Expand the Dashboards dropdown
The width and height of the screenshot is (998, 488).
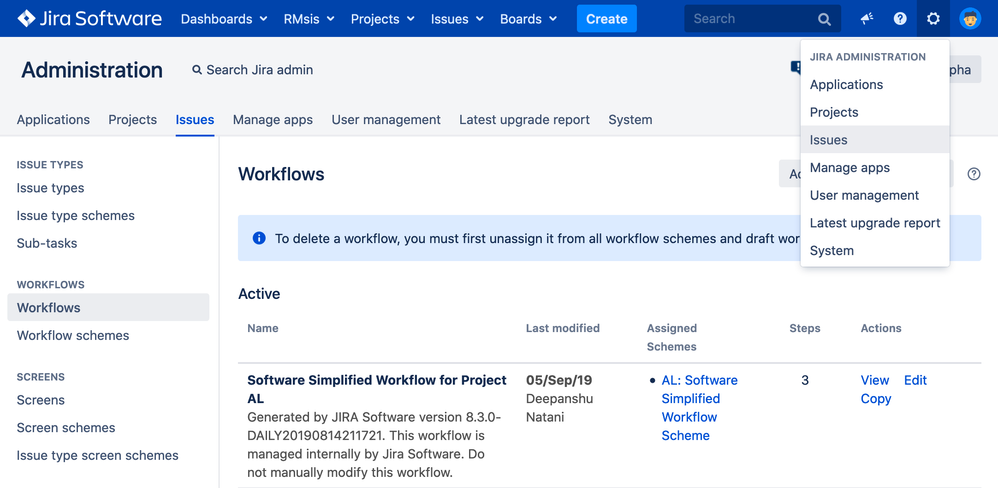click(x=224, y=18)
